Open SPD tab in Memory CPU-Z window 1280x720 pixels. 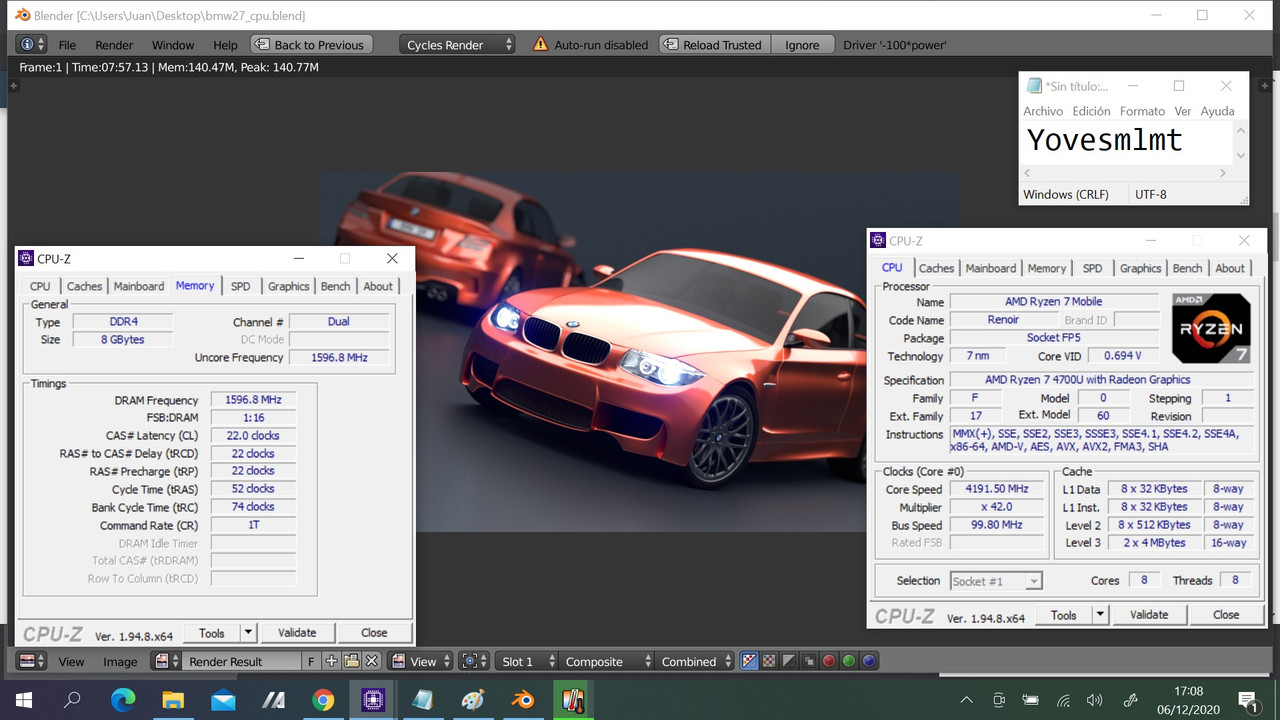click(x=240, y=286)
